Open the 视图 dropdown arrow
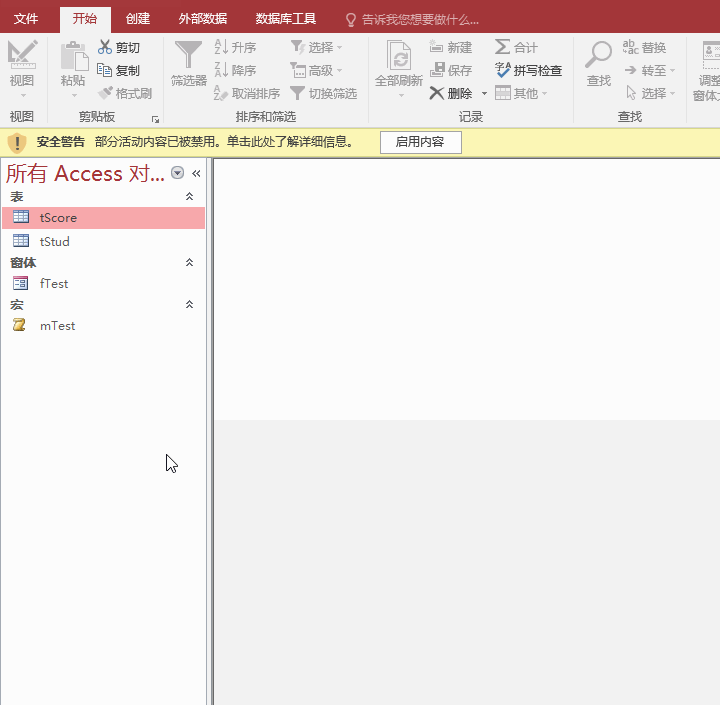The height and width of the screenshot is (705, 720). (22, 96)
